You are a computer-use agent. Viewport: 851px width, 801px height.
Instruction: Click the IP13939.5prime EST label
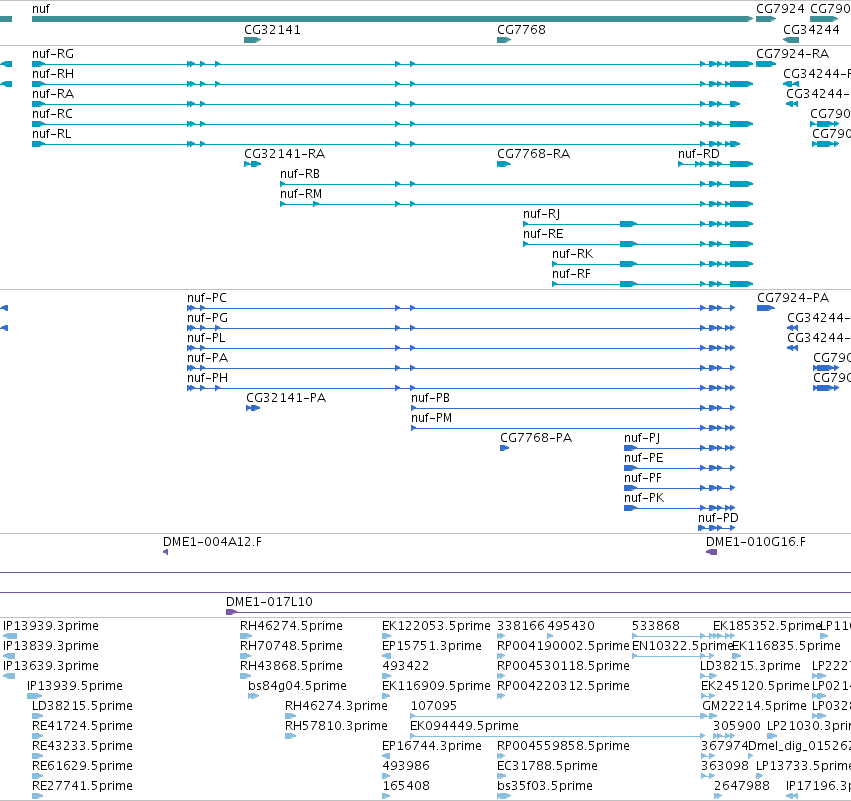click(75, 686)
